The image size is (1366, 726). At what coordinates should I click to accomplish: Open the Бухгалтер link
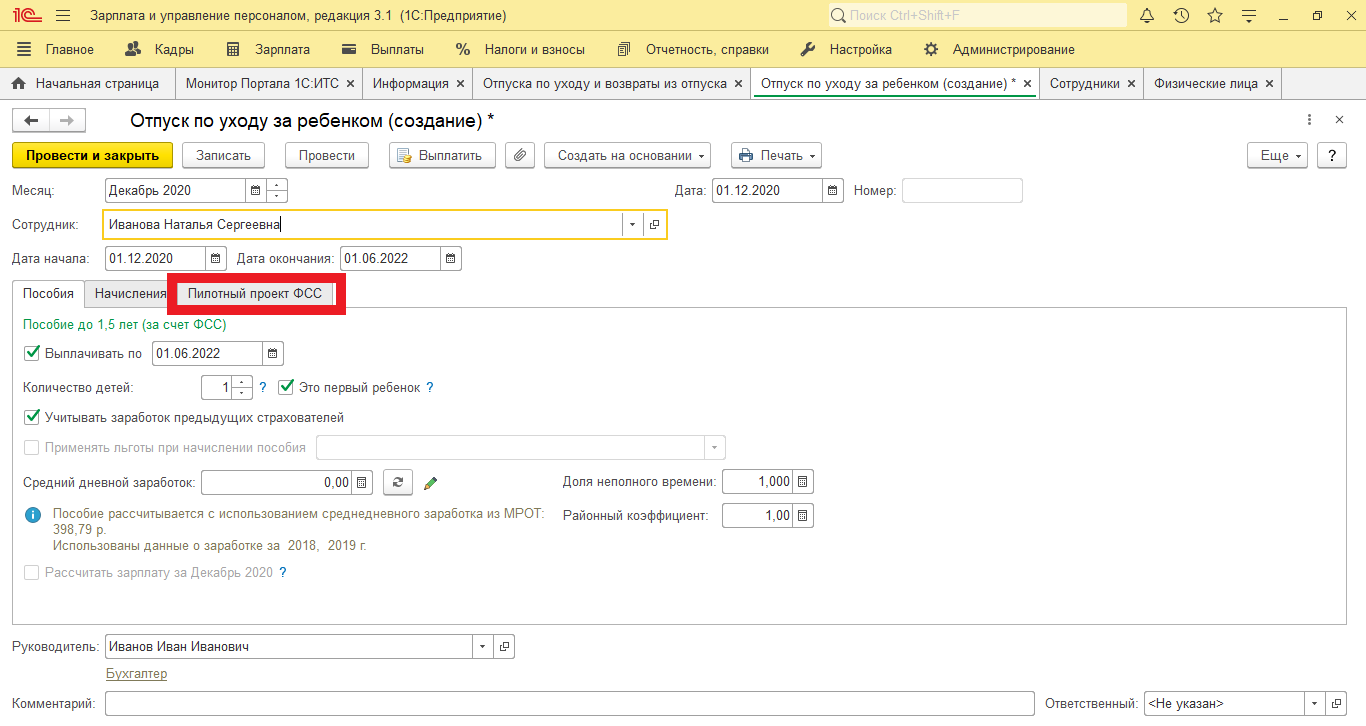136,674
